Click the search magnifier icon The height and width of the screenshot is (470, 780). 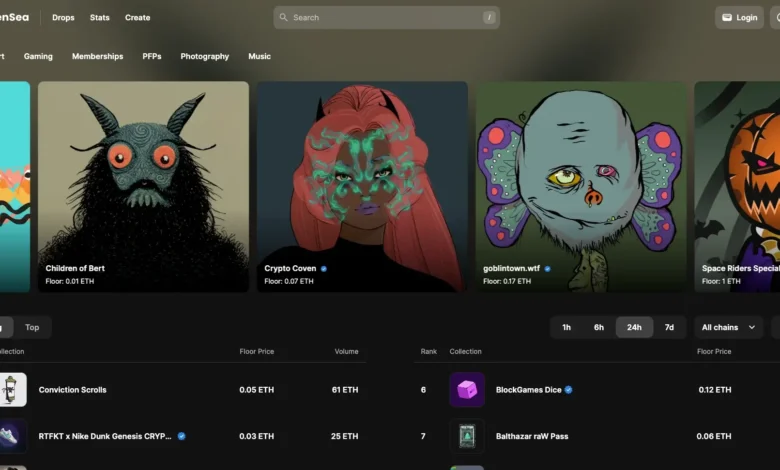coord(284,18)
